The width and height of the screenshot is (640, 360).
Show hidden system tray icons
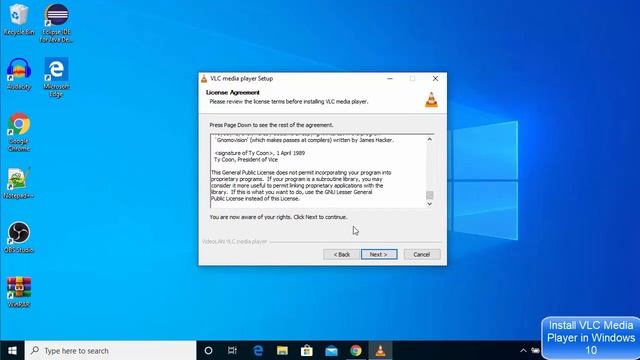523,351
